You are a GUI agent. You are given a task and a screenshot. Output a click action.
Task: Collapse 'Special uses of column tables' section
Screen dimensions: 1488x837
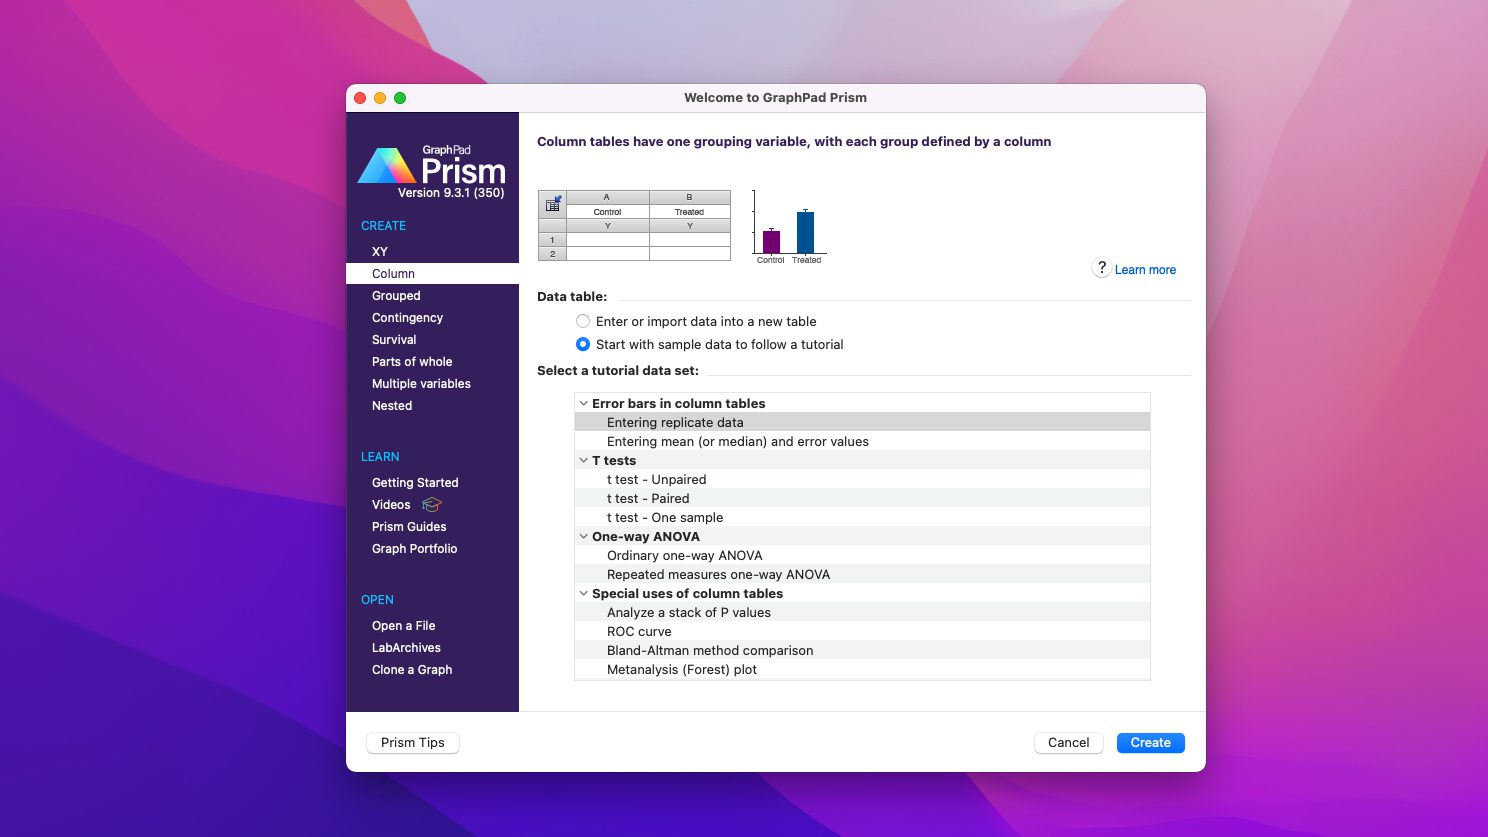click(x=584, y=594)
